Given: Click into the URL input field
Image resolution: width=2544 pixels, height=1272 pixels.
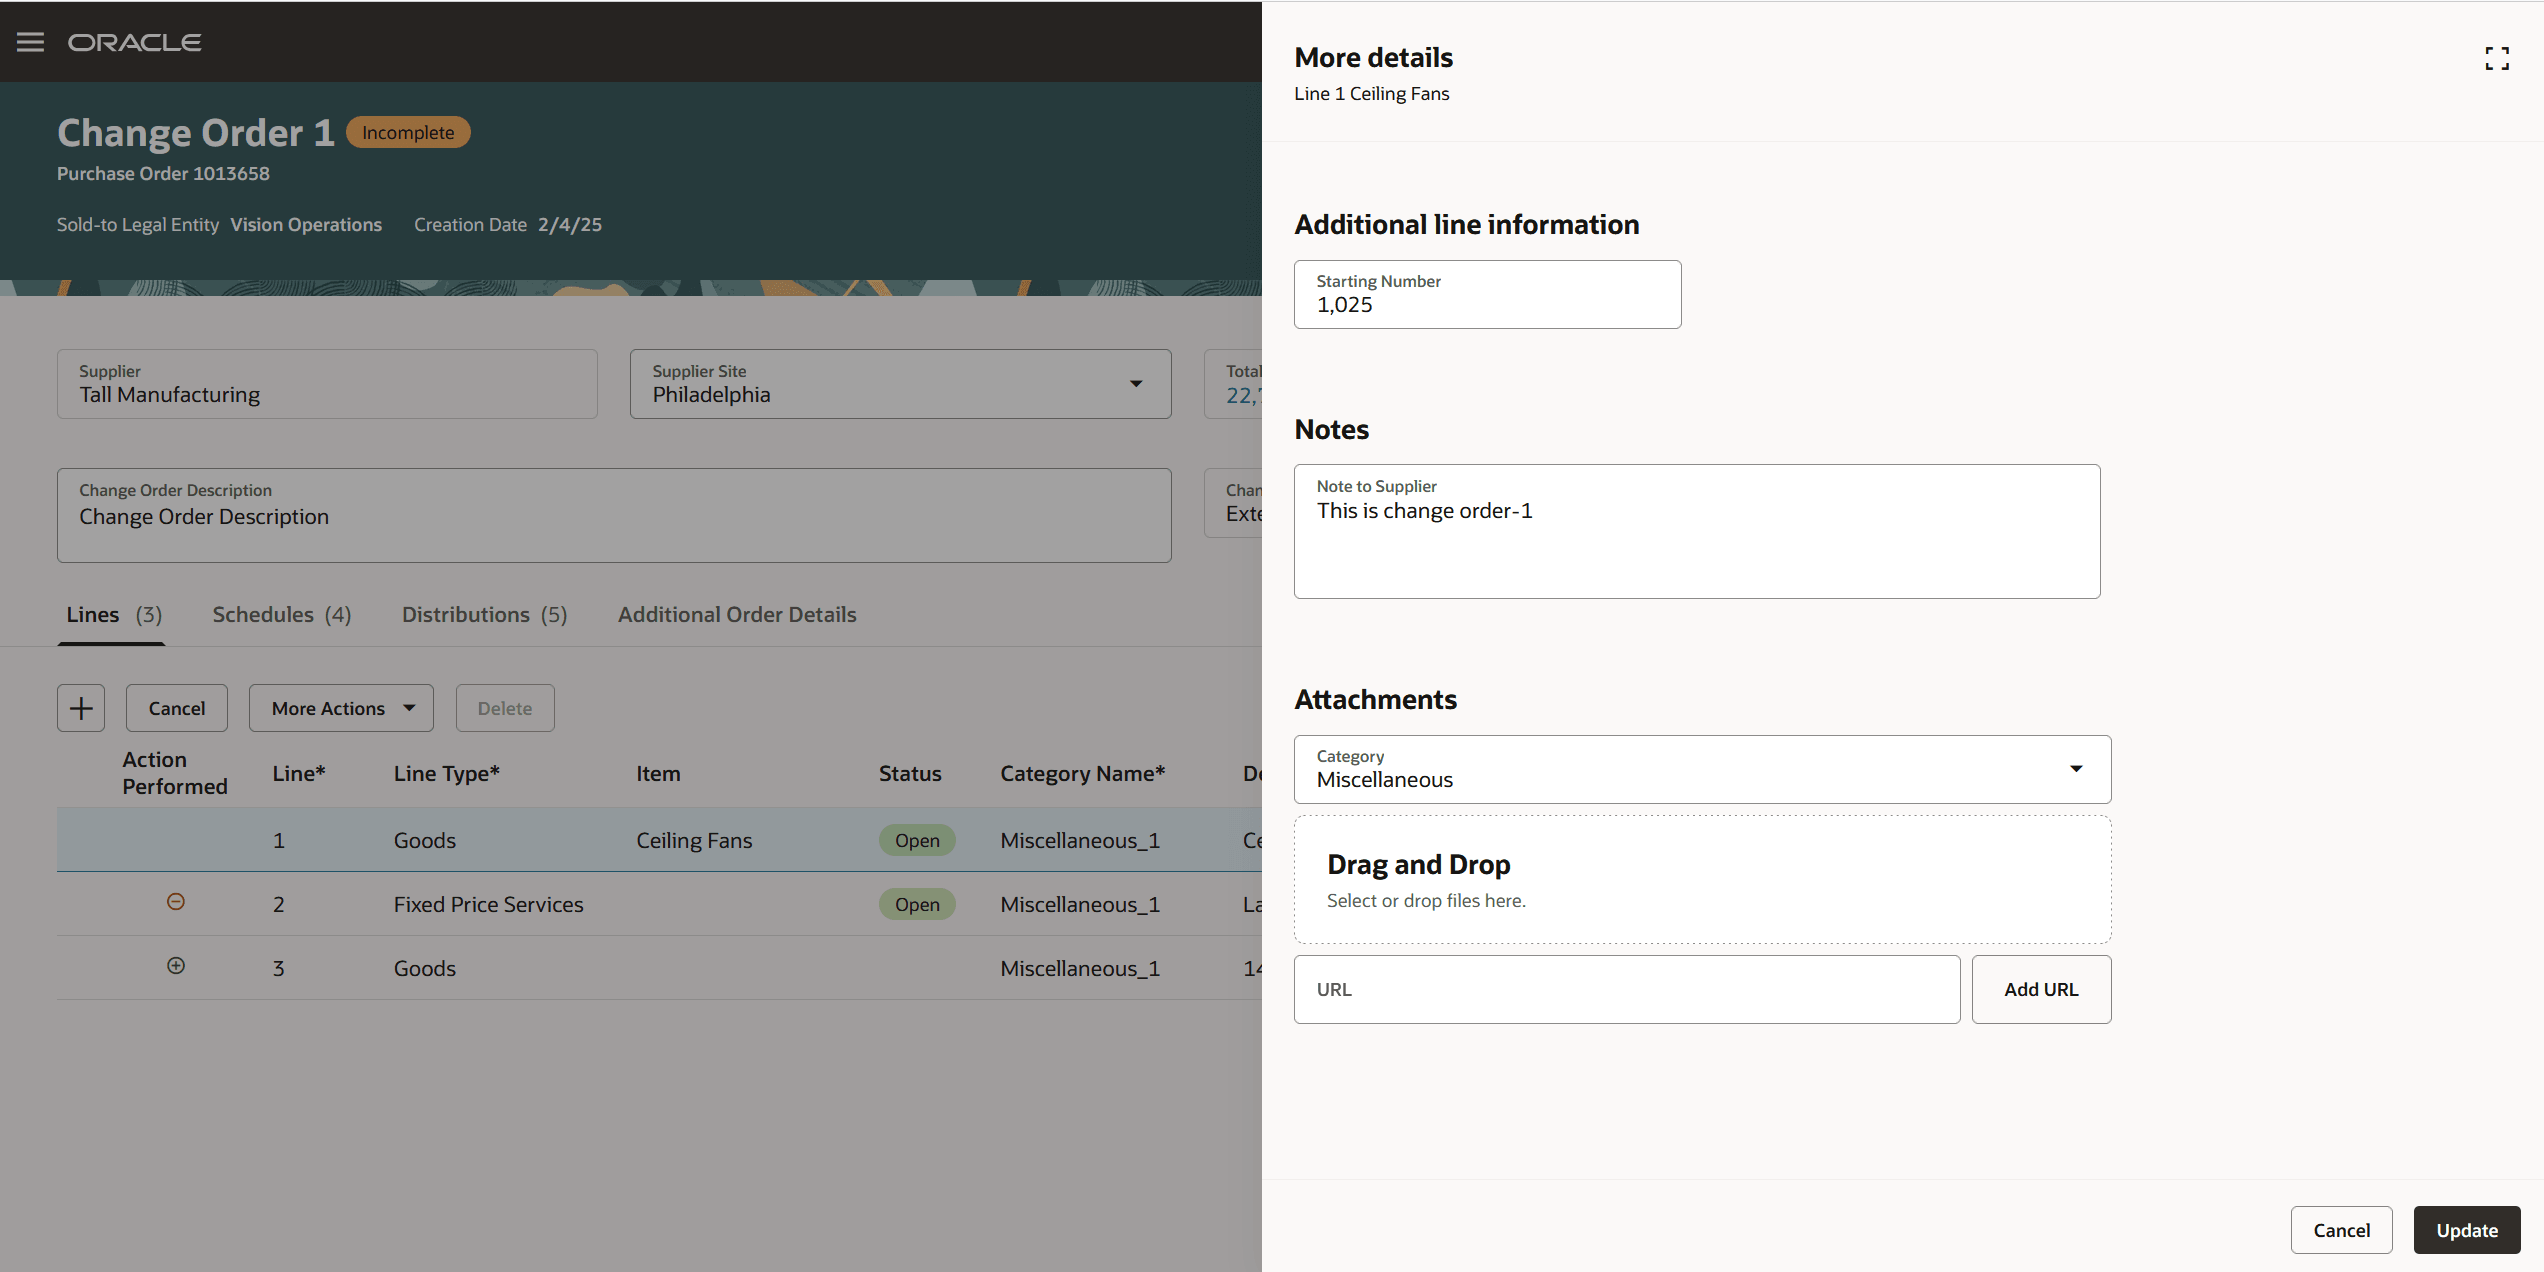Looking at the screenshot, I should (1626, 989).
